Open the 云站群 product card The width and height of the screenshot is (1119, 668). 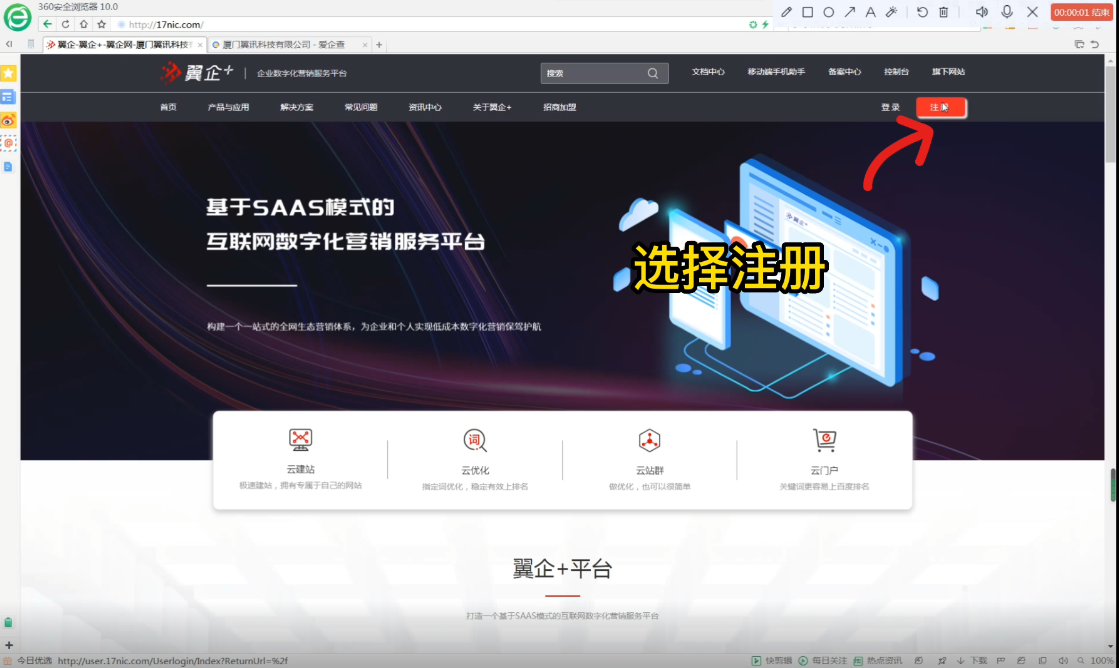(649, 460)
